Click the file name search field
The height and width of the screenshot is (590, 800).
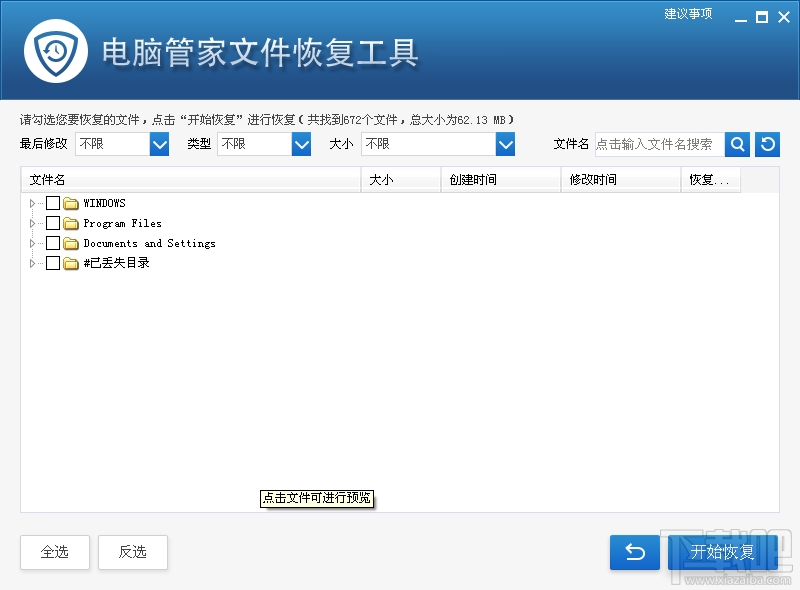click(660, 144)
